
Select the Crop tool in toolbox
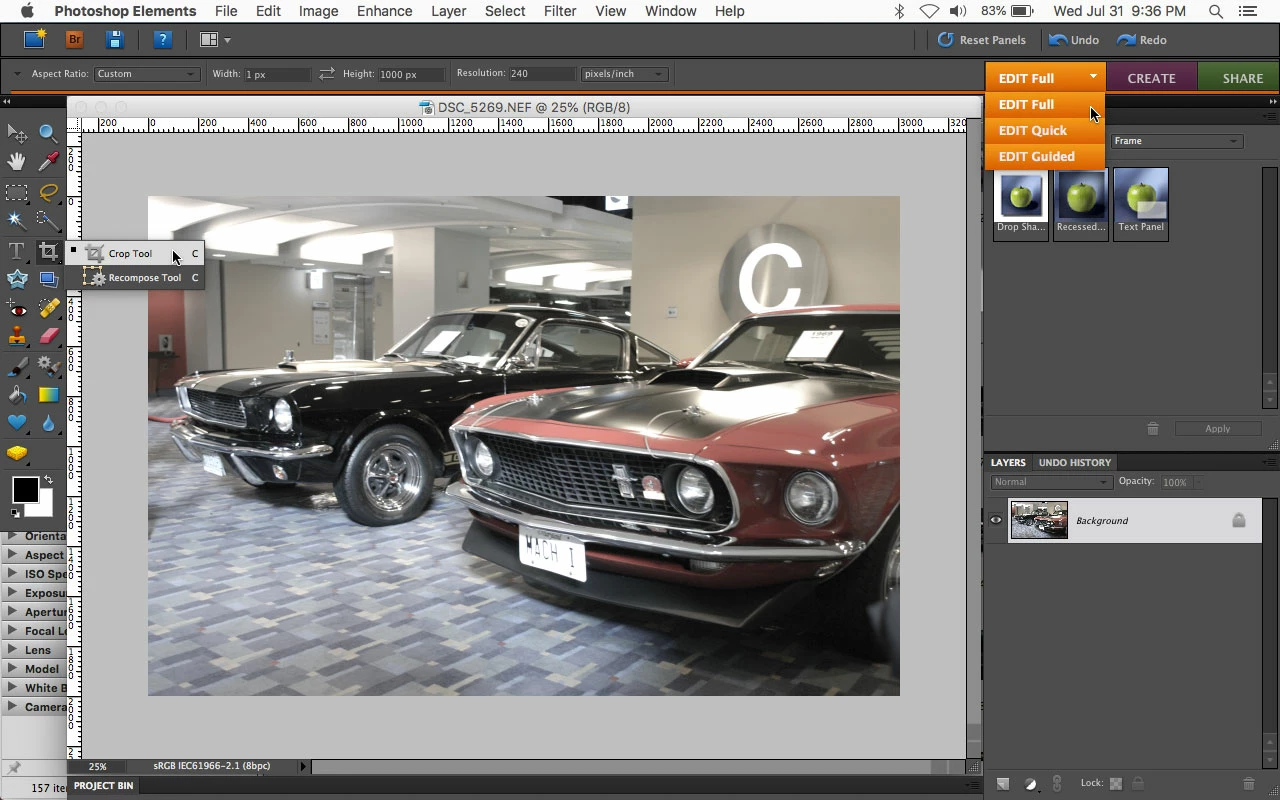(48, 251)
